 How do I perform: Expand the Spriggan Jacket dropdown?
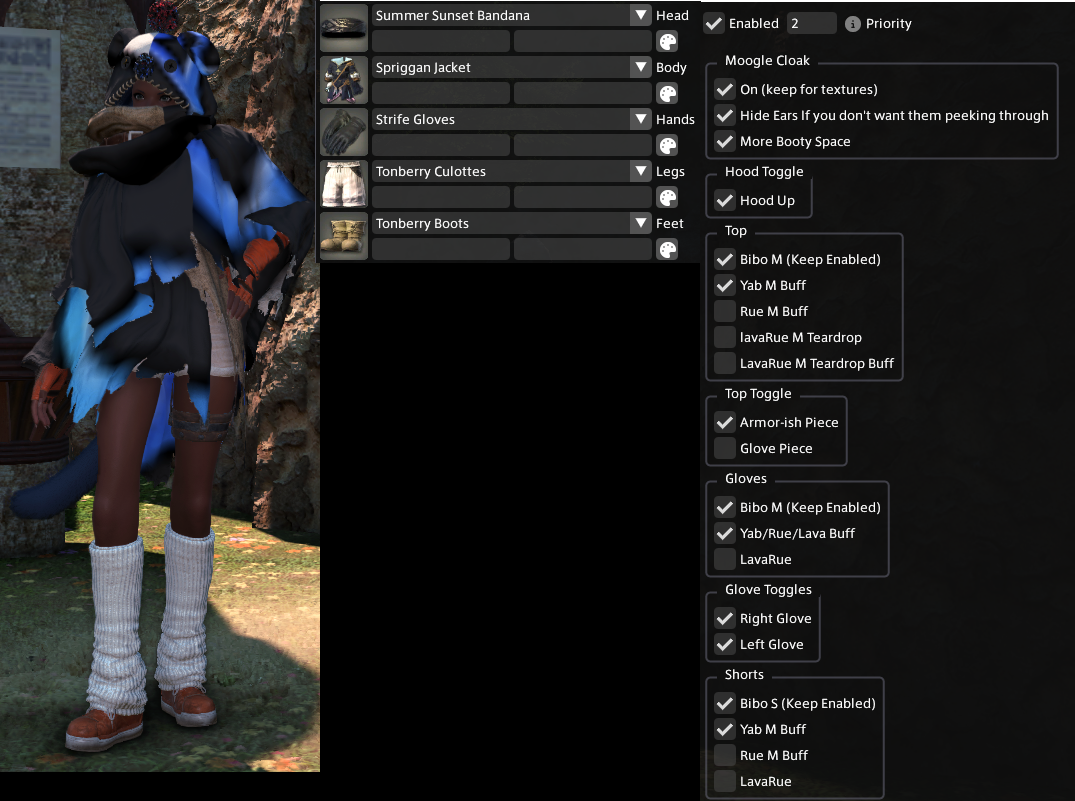(640, 67)
